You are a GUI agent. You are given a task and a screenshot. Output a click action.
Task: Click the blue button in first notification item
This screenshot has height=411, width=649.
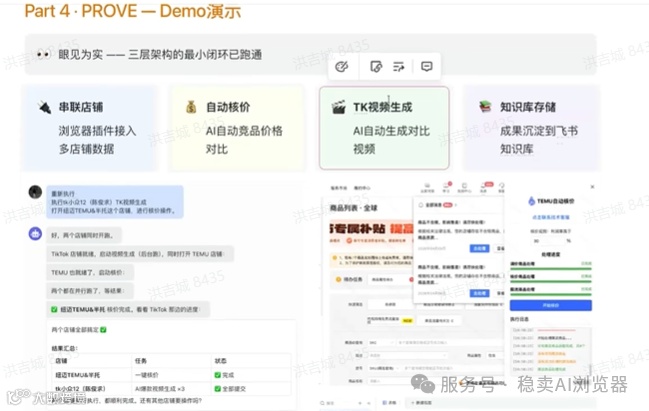click(x=479, y=248)
